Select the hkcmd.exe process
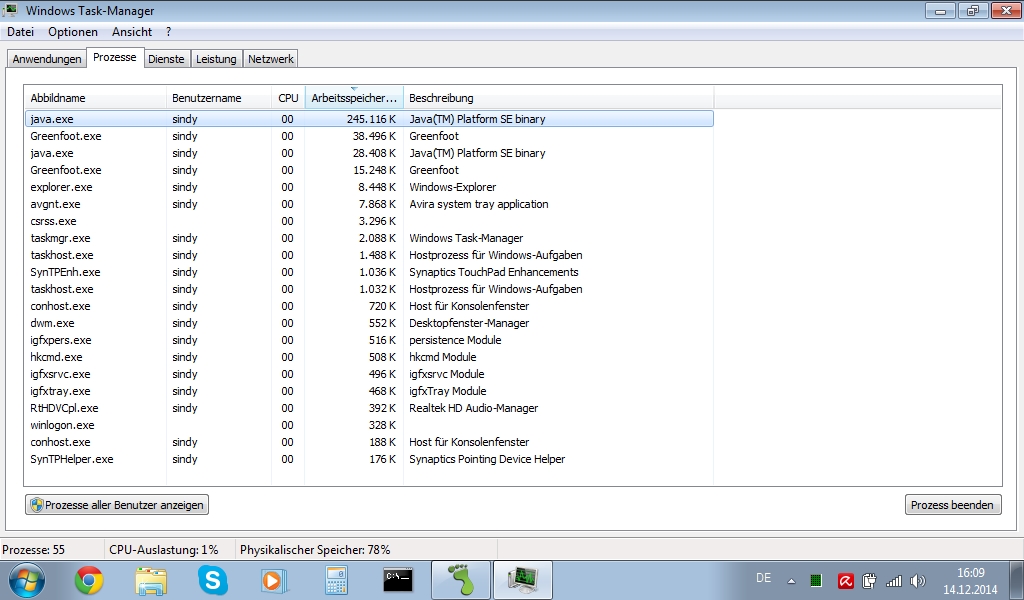 point(369,356)
